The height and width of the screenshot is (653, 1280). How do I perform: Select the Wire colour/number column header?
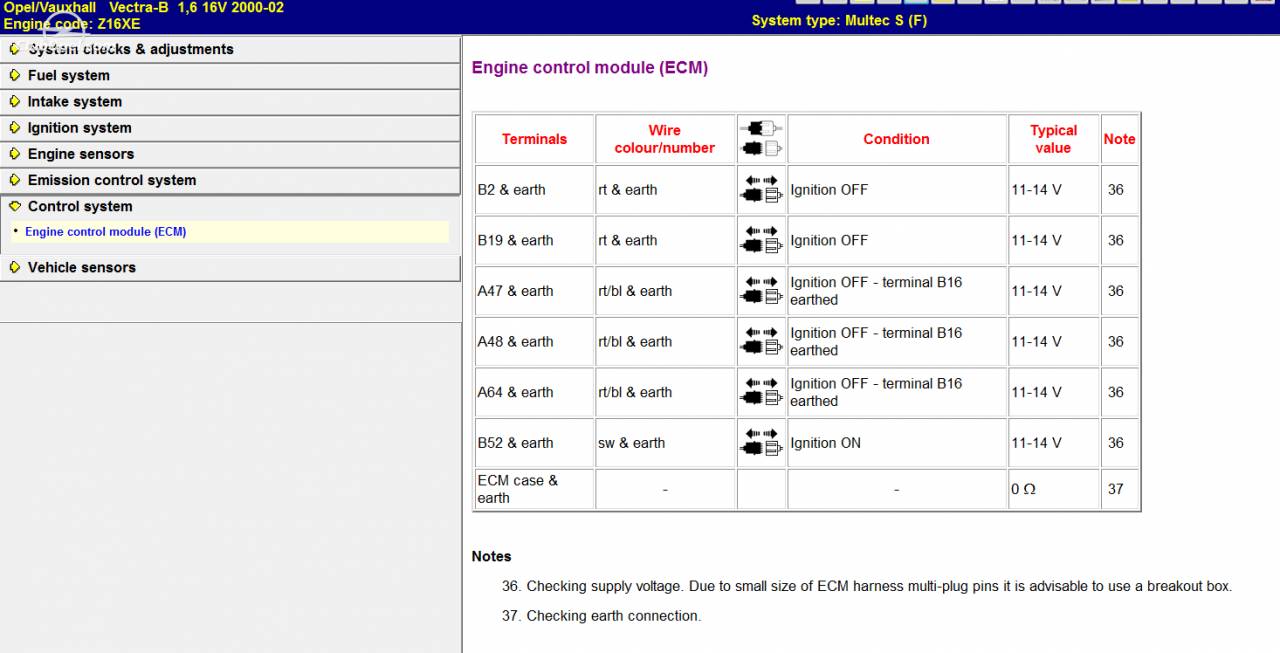[665, 139]
